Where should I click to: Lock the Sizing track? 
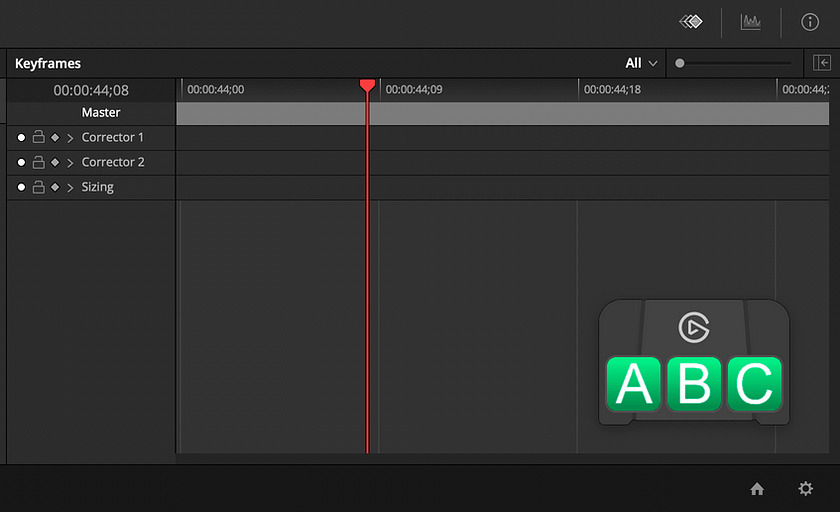tap(39, 186)
